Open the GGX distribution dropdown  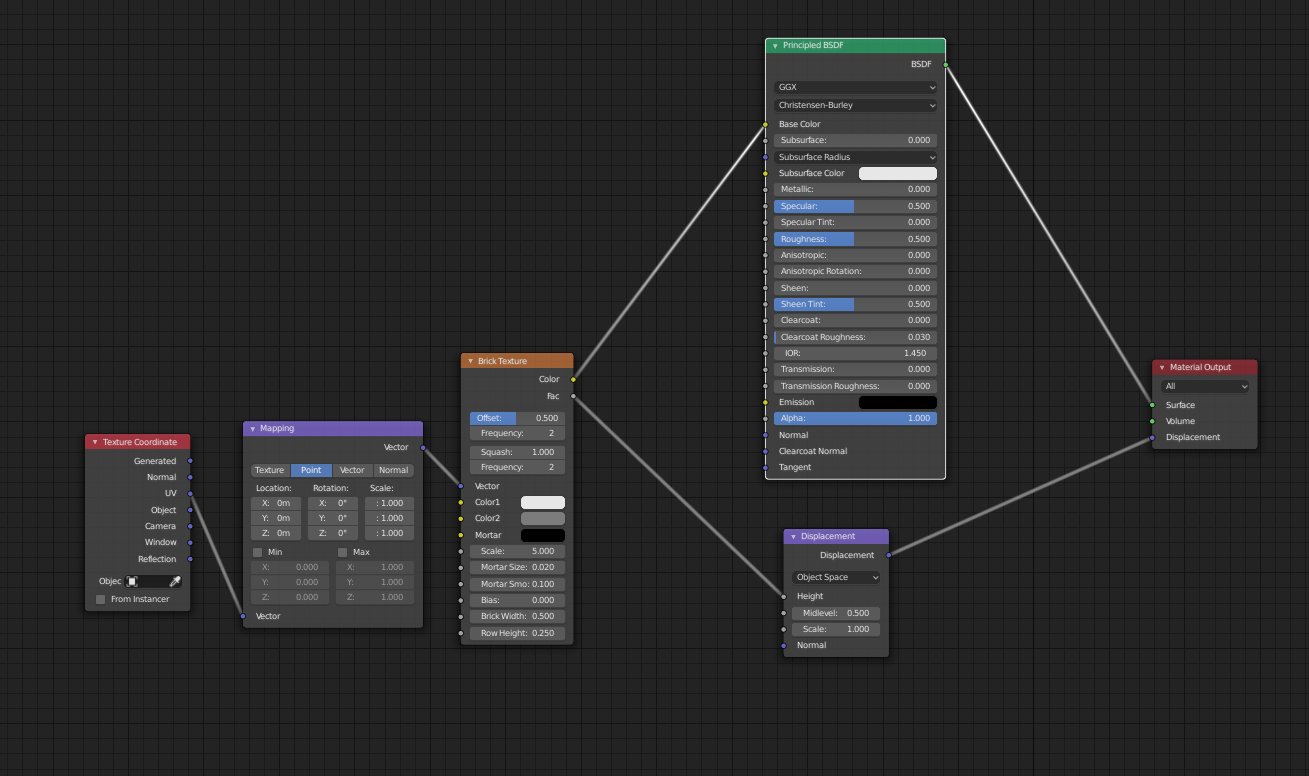854,87
